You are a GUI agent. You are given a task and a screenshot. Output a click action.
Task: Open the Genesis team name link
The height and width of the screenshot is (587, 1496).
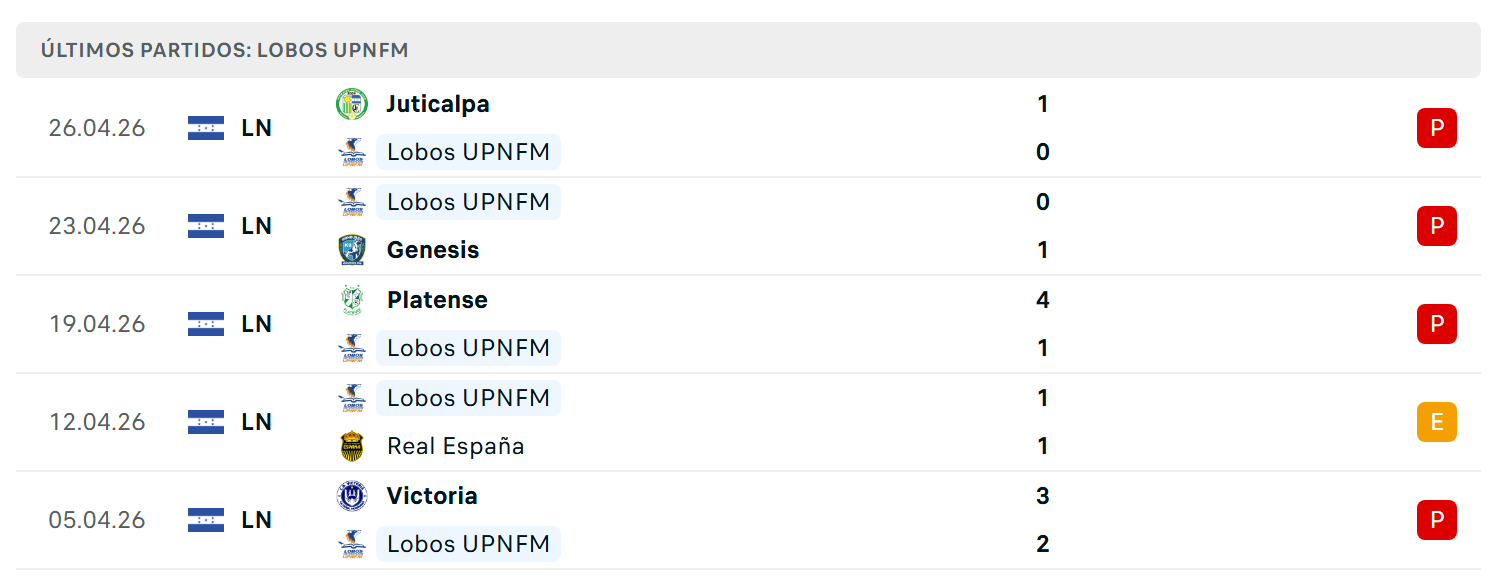coord(433,250)
